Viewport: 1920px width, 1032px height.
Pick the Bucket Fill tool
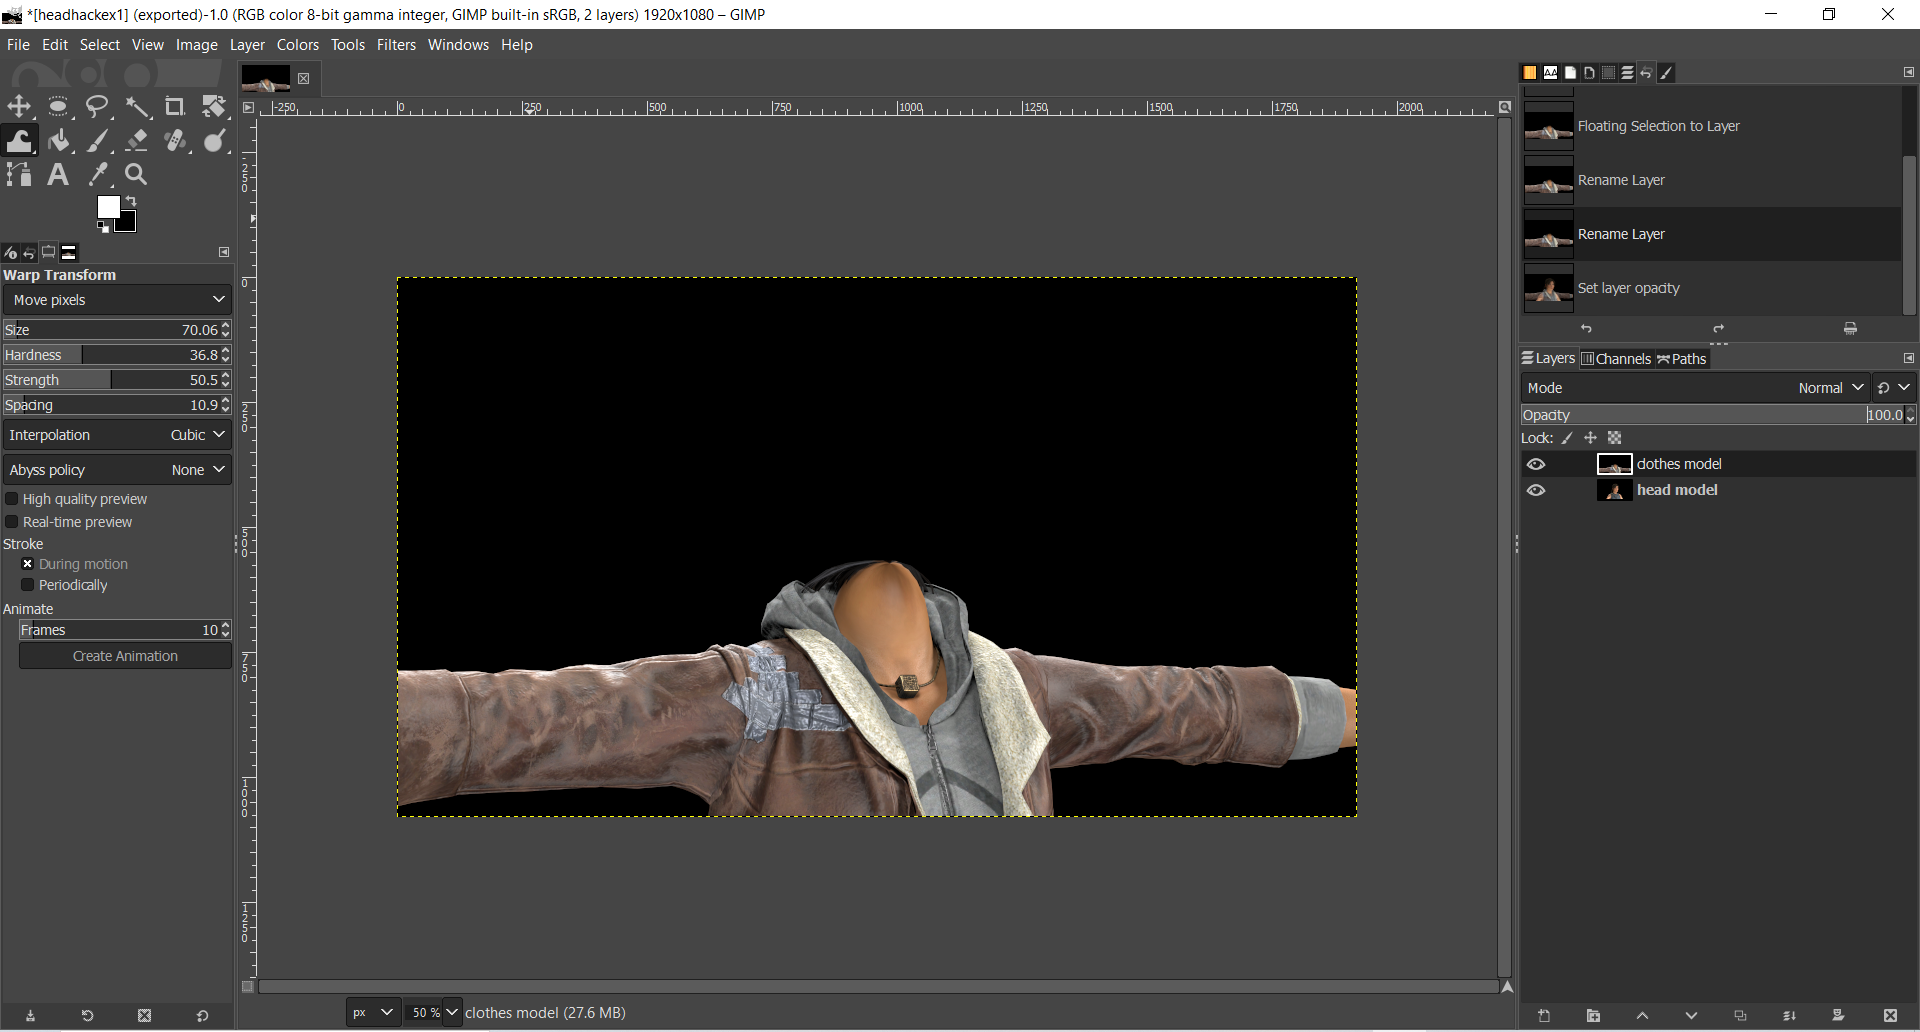[59, 141]
